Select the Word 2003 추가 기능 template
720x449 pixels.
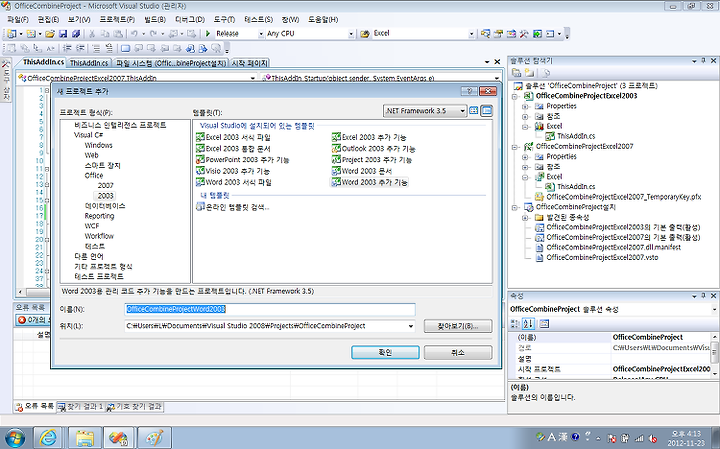[x=370, y=182]
